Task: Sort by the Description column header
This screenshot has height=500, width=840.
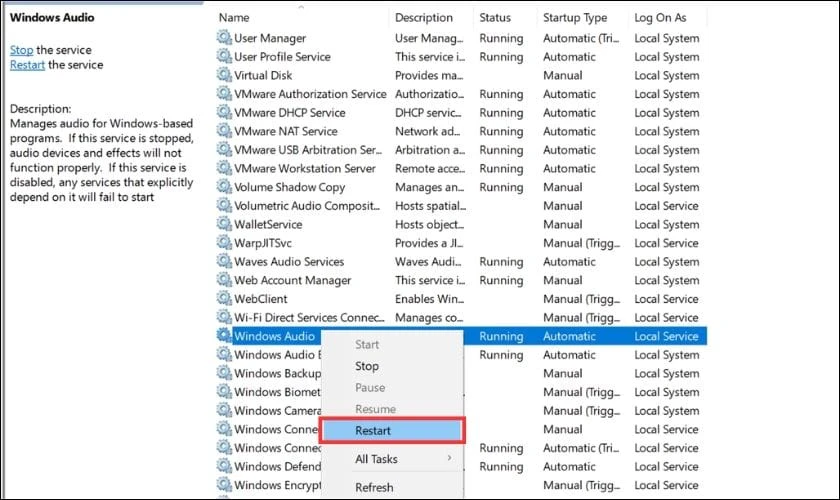Action: point(424,18)
